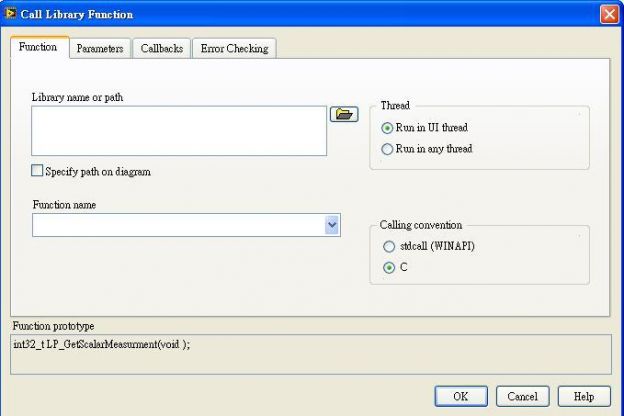Click the Cancel button
Viewport: 624px width, 416px height.
[523, 396]
